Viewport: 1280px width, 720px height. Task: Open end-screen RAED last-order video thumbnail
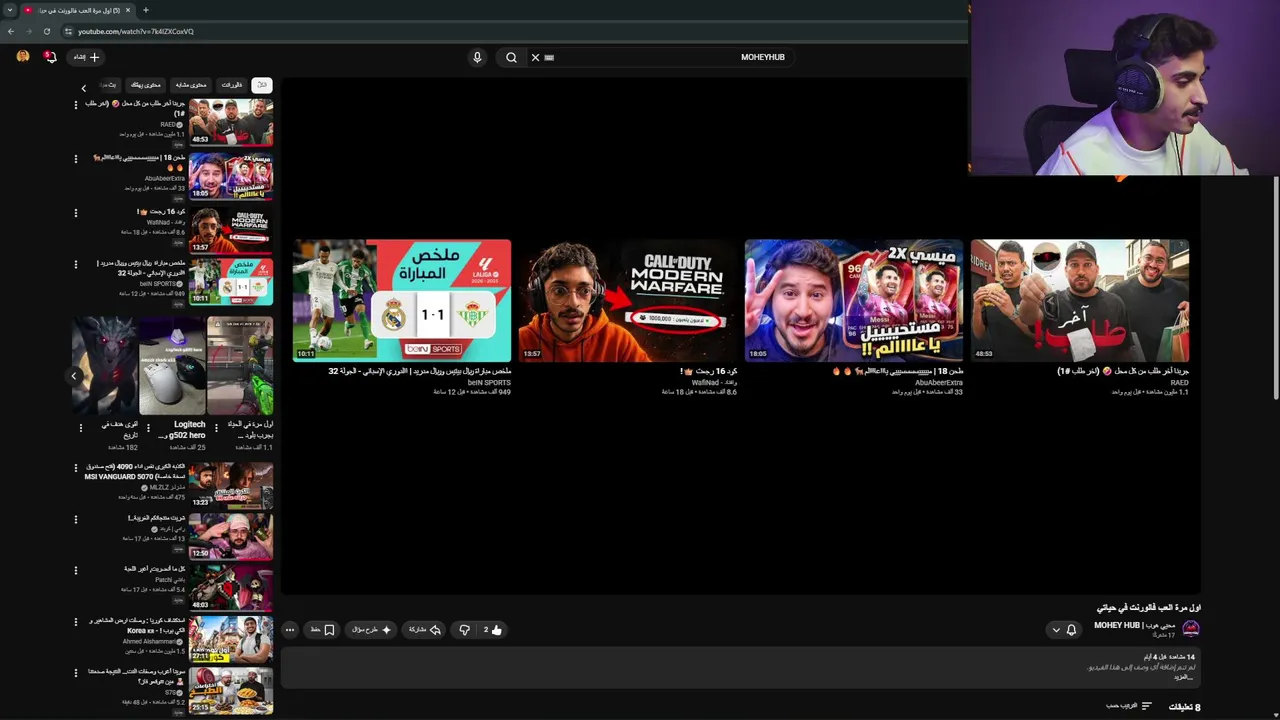(1080, 300)
